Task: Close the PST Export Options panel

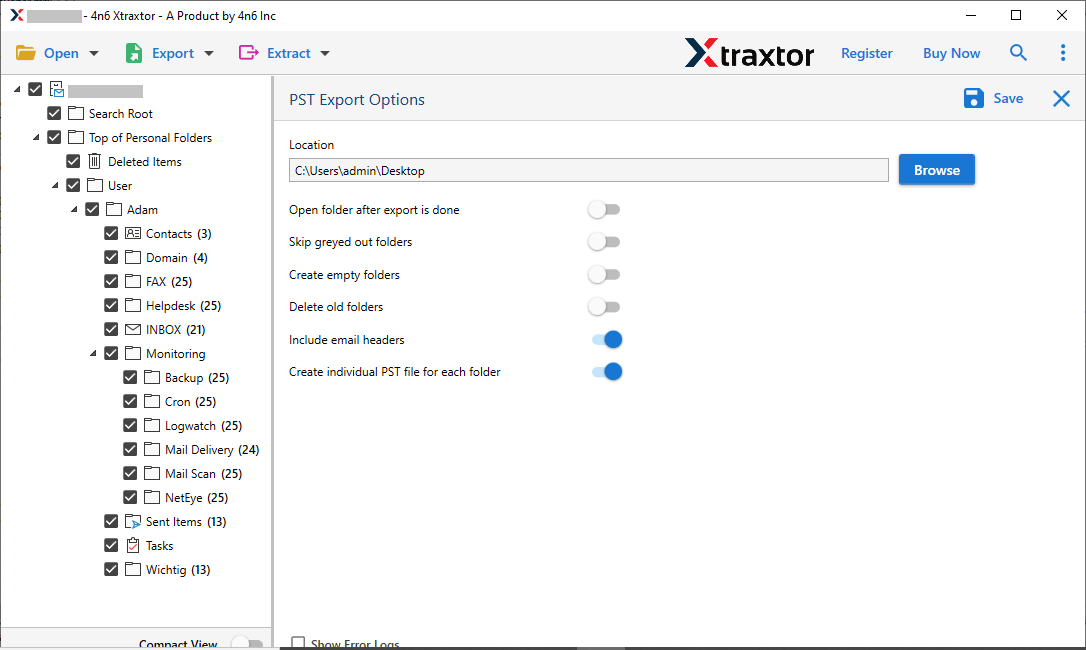Action: tap(1061, 98)
